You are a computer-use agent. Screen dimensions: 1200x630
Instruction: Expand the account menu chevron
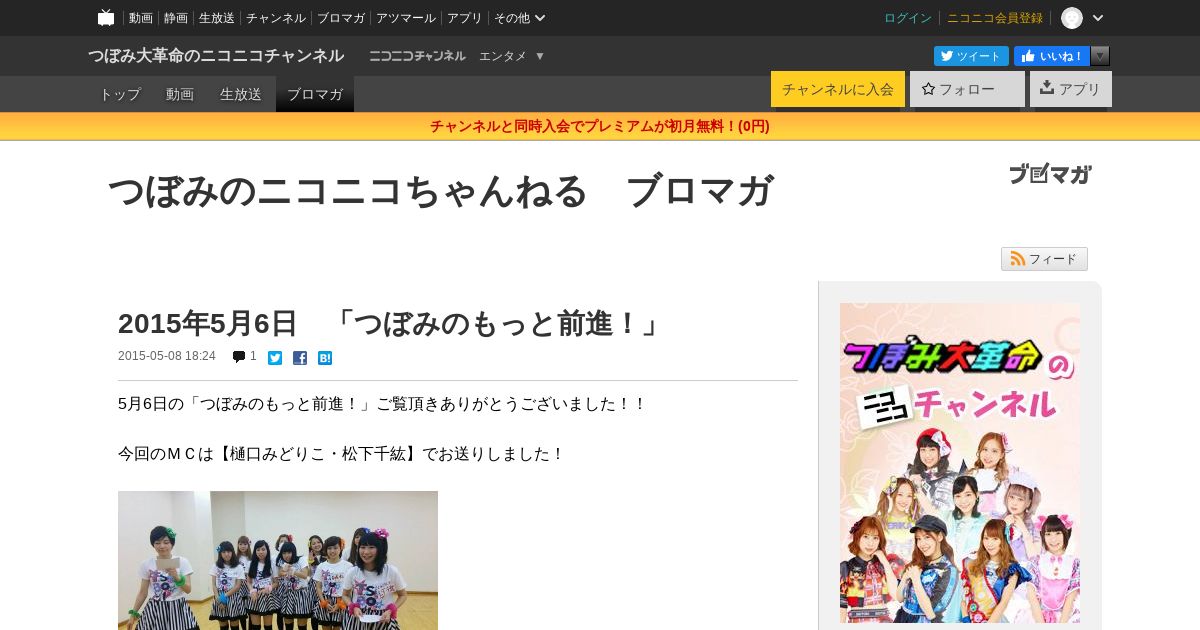pyautogui.click(x=1098, y=18)
